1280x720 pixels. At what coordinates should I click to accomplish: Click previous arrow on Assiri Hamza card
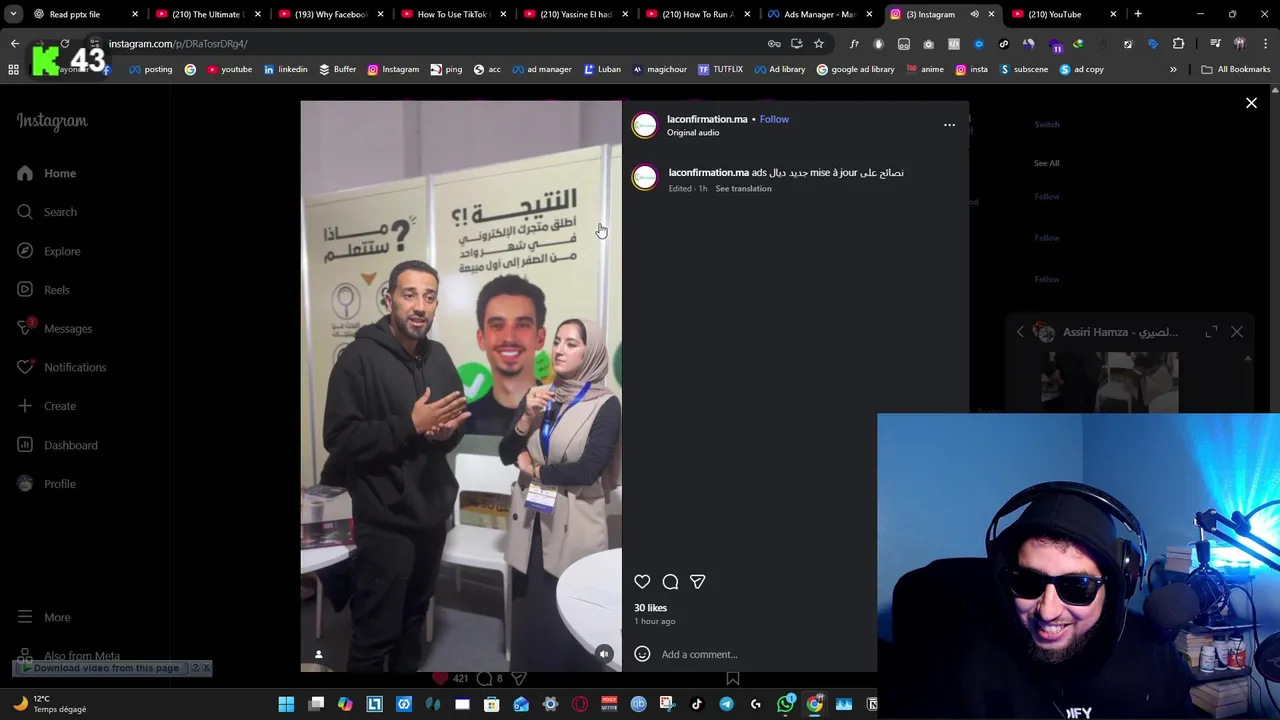tap(1020, 332)
